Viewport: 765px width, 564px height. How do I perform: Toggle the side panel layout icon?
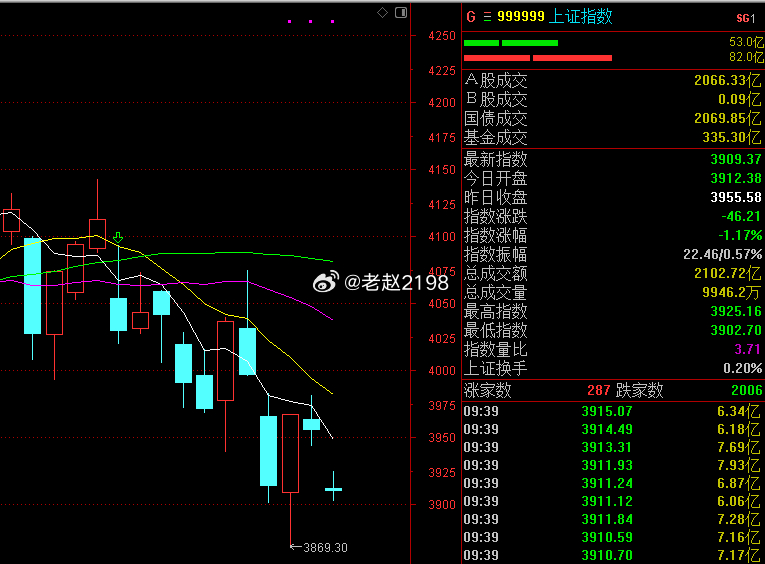[401, 13]
